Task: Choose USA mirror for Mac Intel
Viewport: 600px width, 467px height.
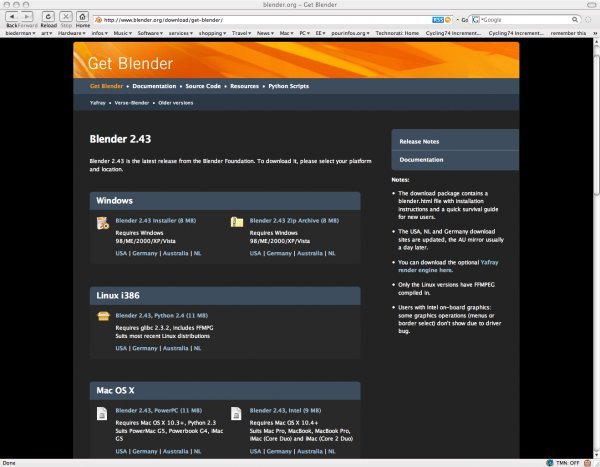Action: (255, 451)
